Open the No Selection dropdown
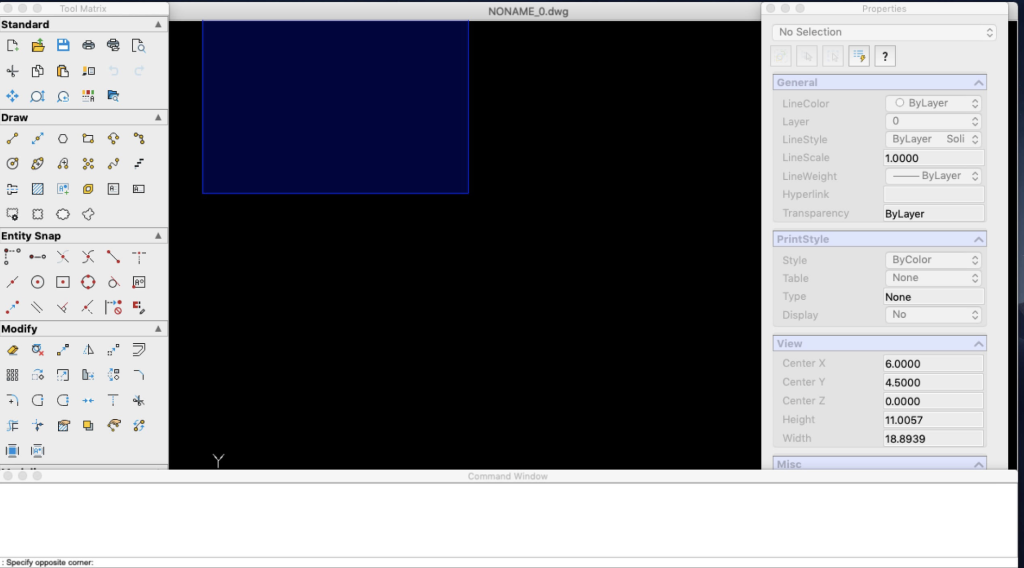 (884, 32)
